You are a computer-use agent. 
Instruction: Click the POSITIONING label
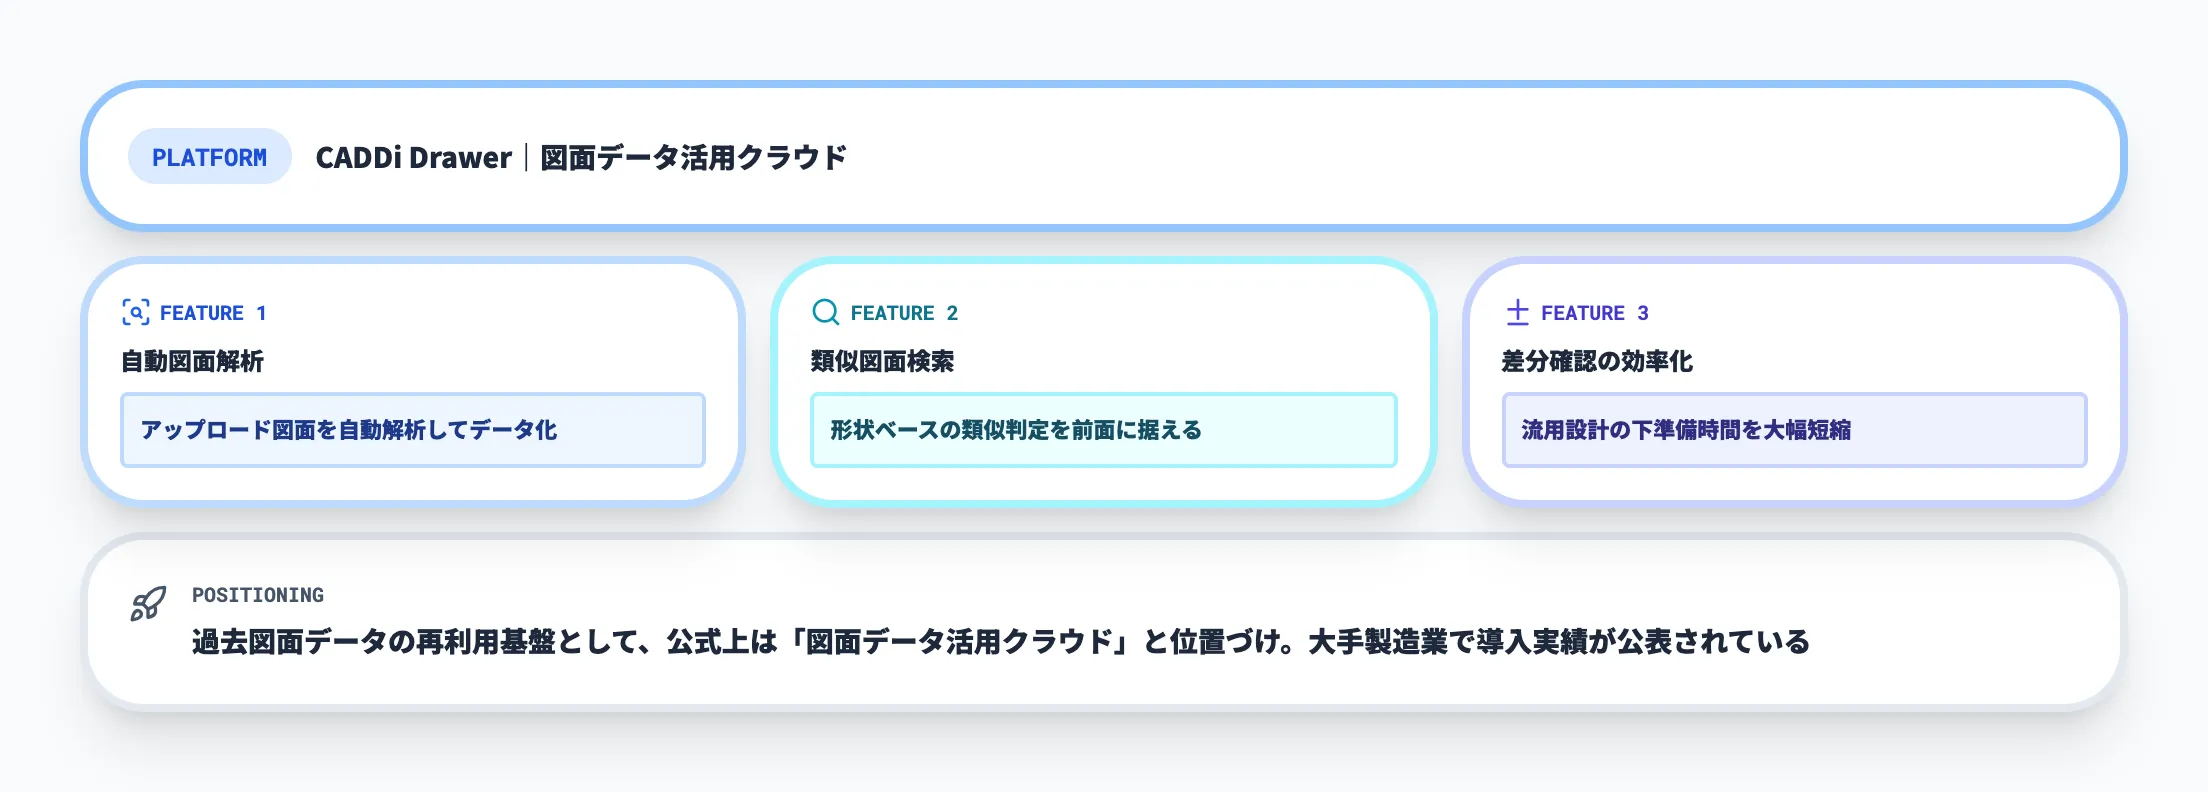(x=258, y=595)
